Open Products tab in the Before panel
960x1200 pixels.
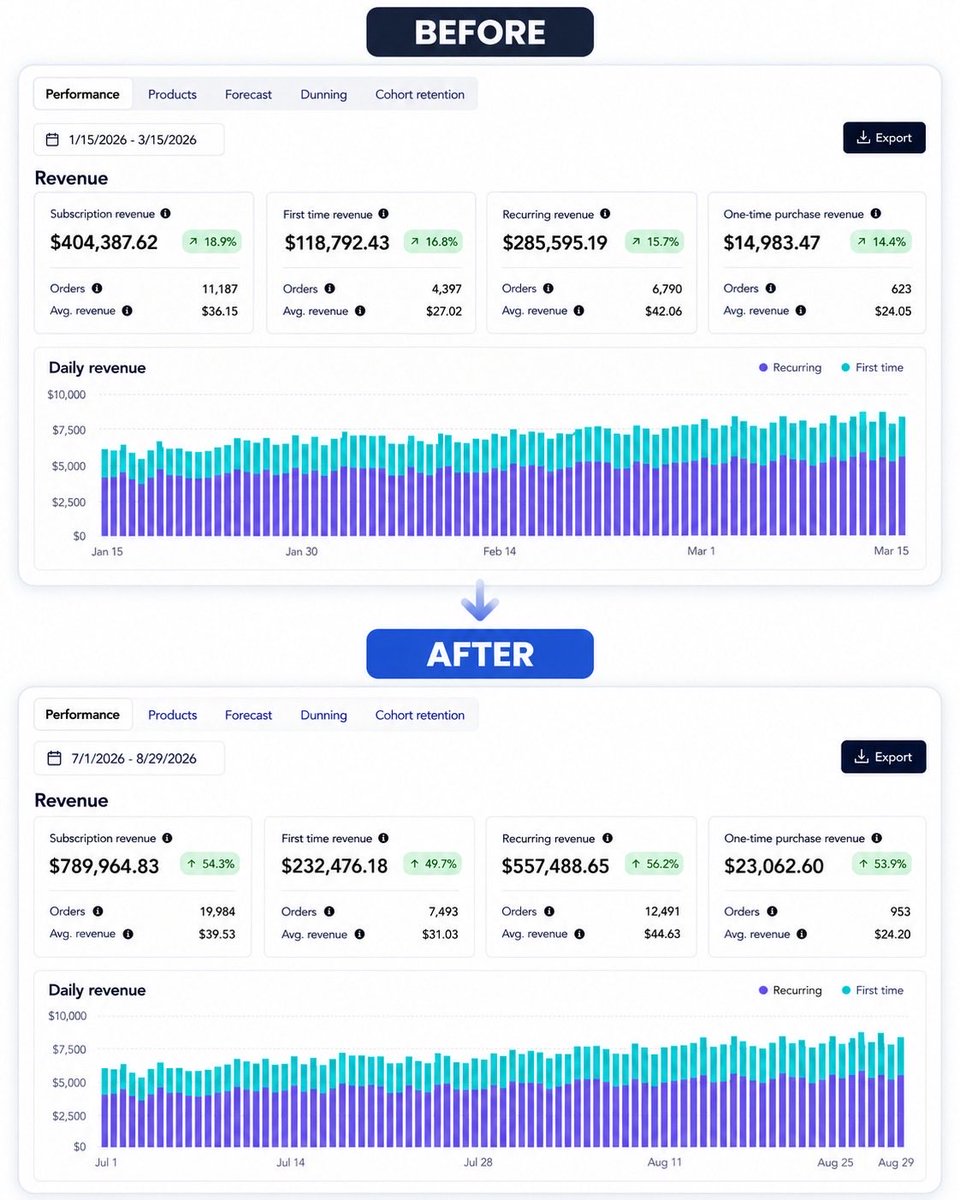coord(172,94)
